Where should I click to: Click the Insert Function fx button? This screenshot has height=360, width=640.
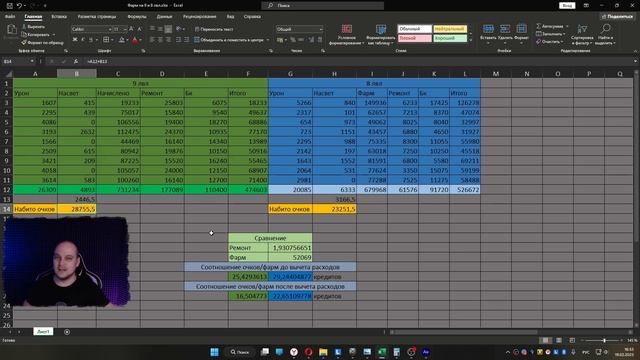(x=76, y=61)
